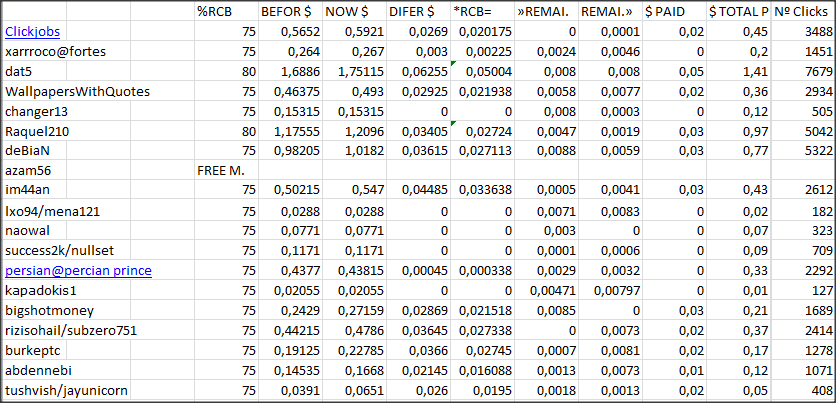Image resolution: width=836 pixels, height=403 pixels.
Task: Select the Nº Clicks header cell
Action: 803,12
